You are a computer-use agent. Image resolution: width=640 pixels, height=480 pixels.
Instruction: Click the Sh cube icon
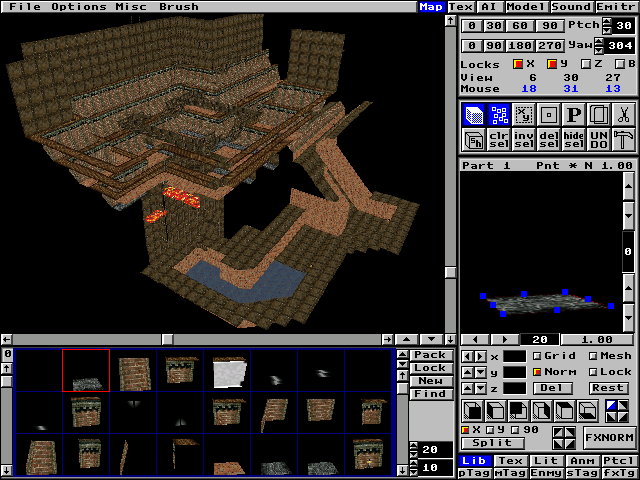click(x=473, y=140)
